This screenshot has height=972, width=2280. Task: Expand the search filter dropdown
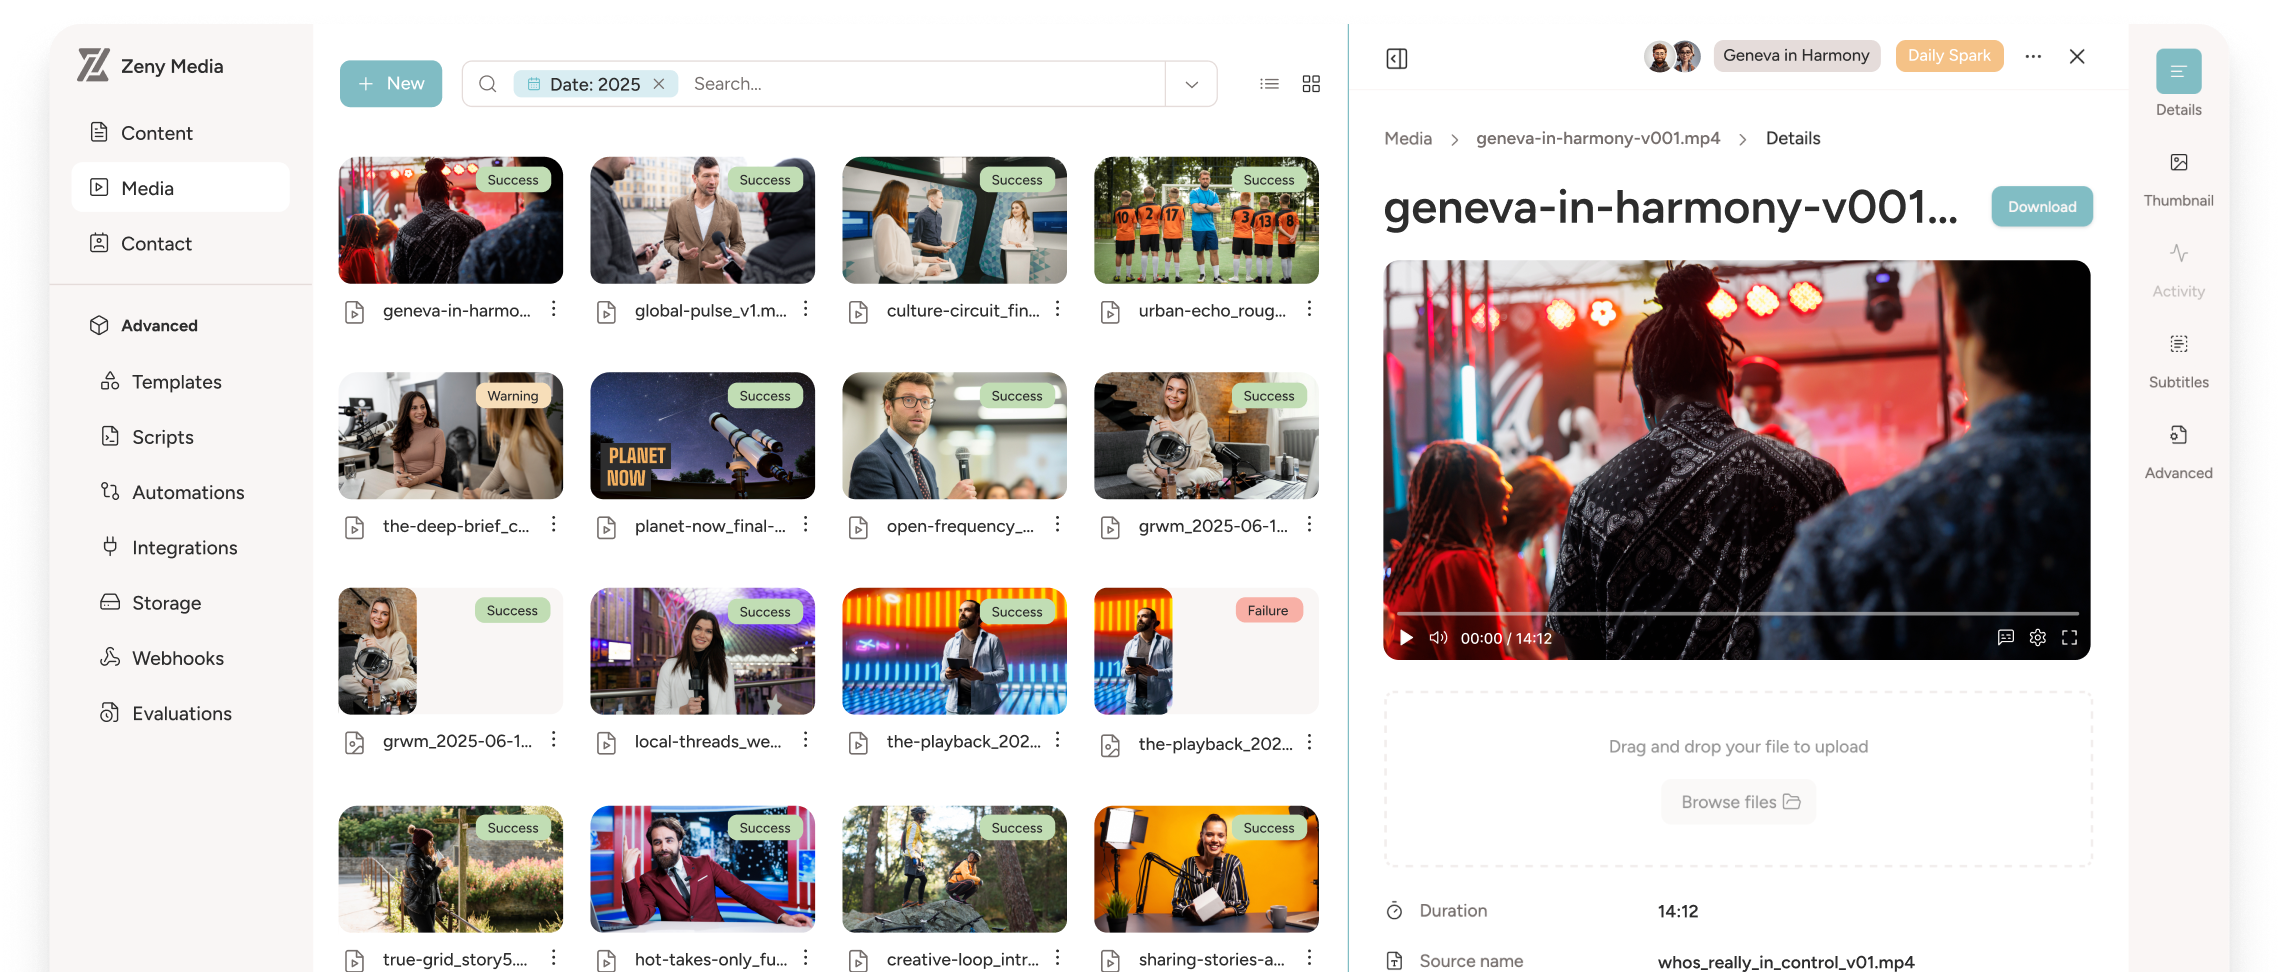pos(1191,84)
